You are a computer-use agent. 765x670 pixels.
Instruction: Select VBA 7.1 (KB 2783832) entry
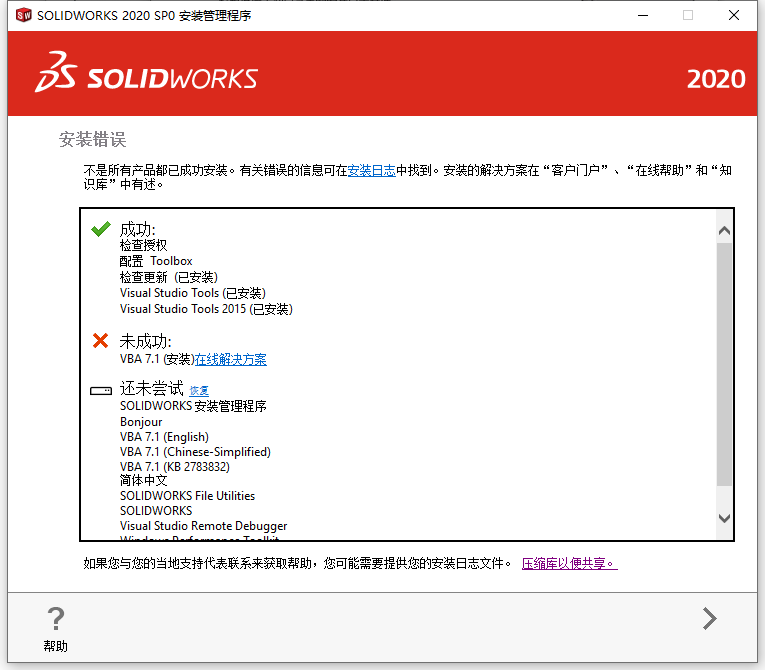(x=174, y=467)
